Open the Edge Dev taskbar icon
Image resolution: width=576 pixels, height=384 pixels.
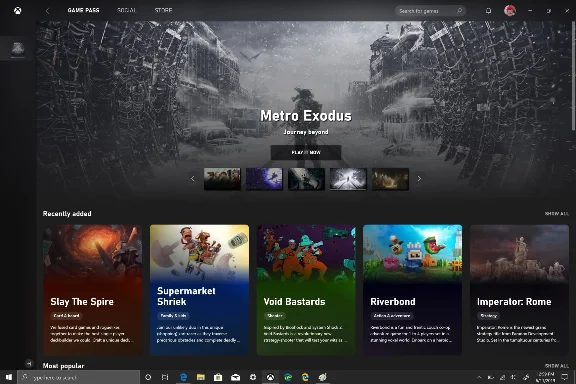tap(288, 377)
